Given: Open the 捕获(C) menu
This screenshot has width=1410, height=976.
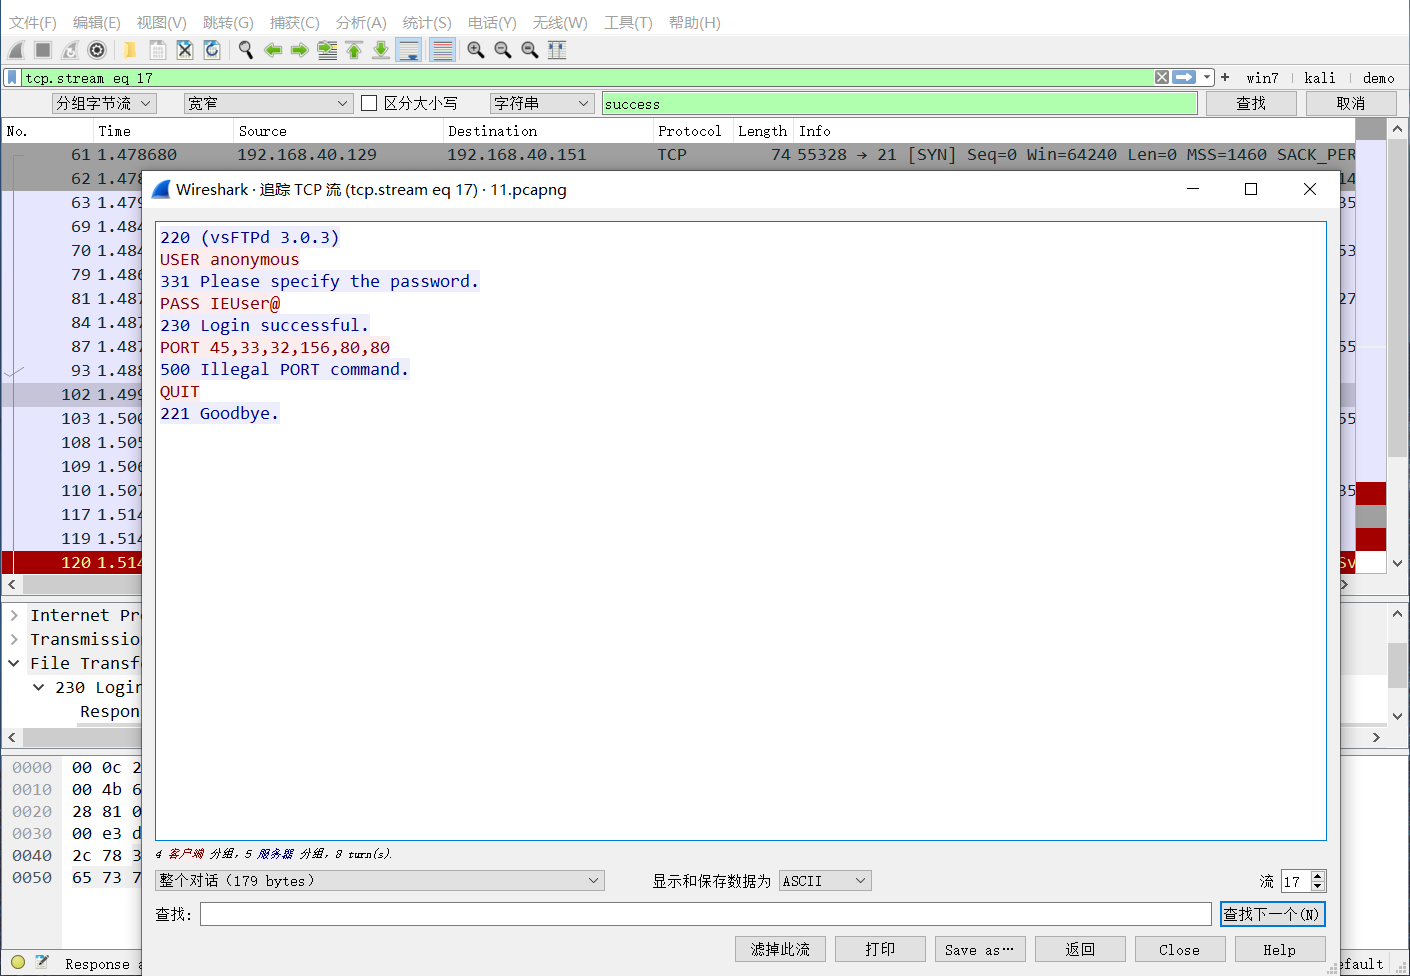Looking at the screenshot, I should pyautogui.click(x=295, y=22).
